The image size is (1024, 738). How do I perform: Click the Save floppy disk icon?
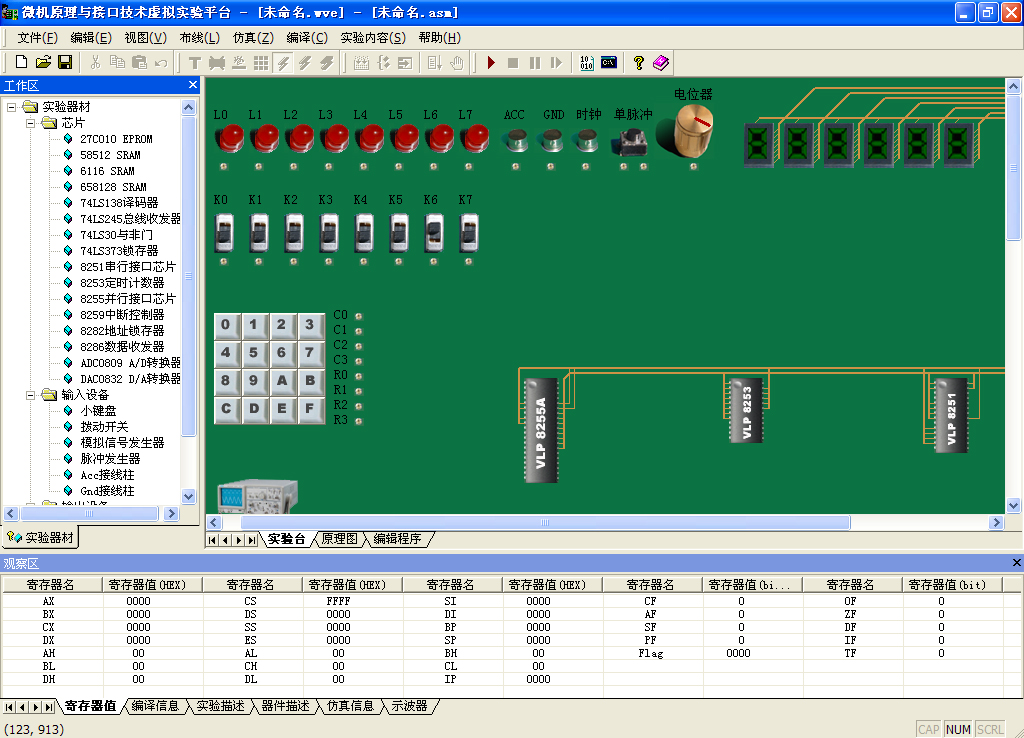point(65,63)
